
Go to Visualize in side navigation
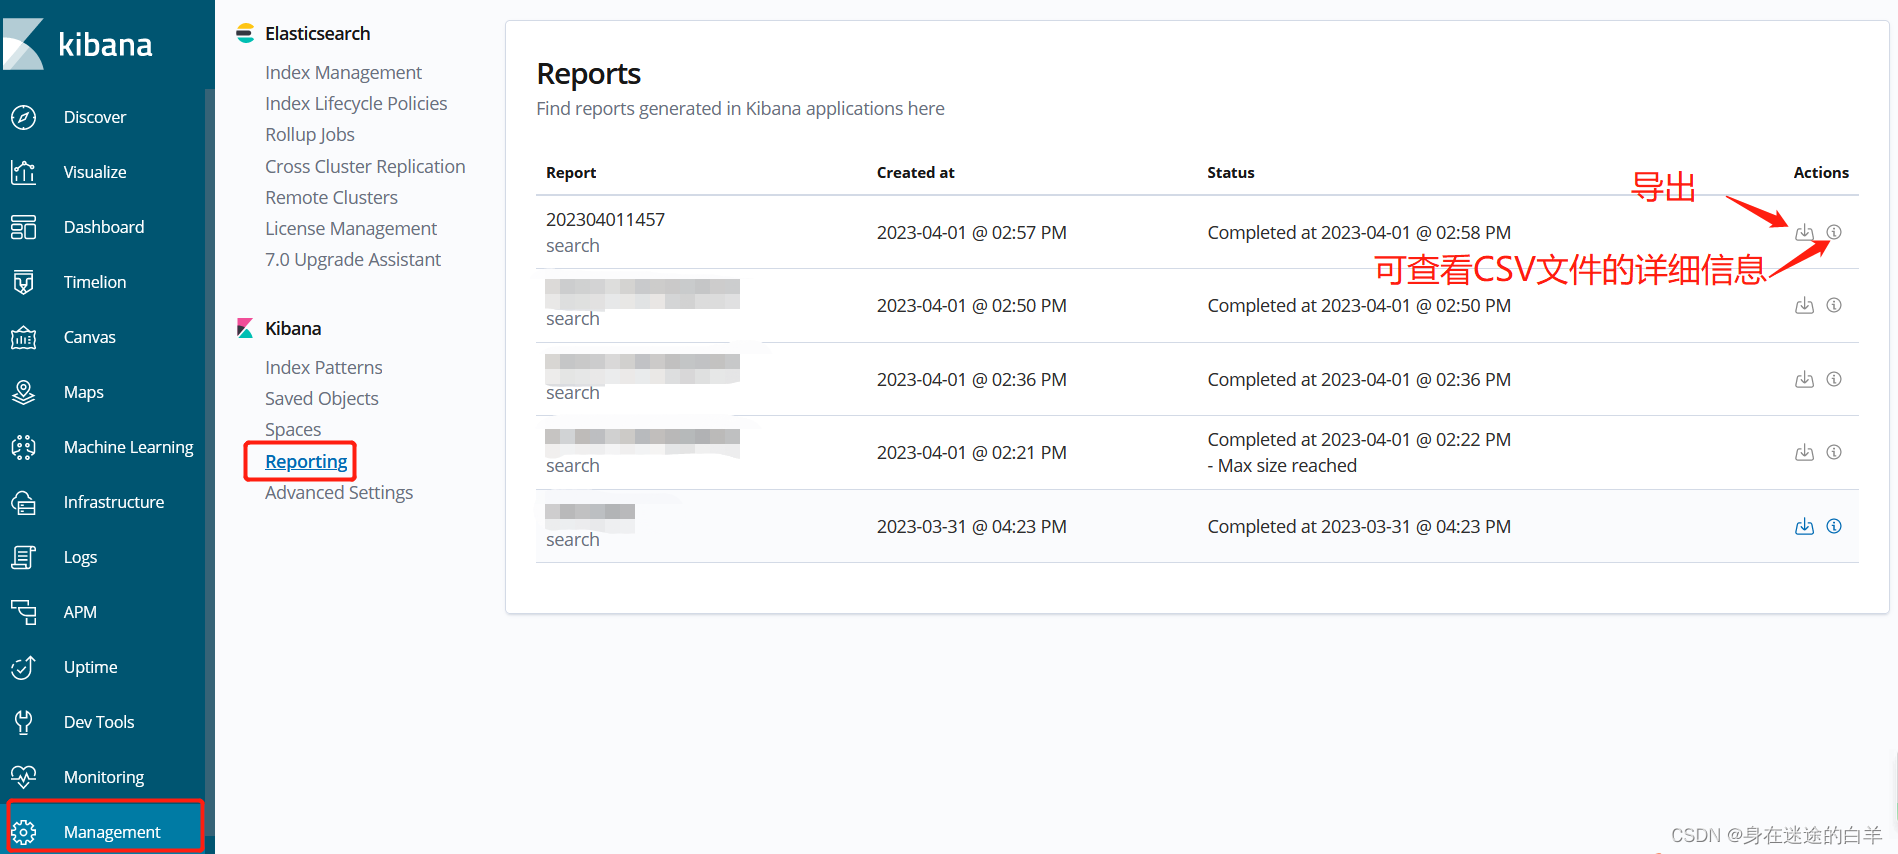95,172
